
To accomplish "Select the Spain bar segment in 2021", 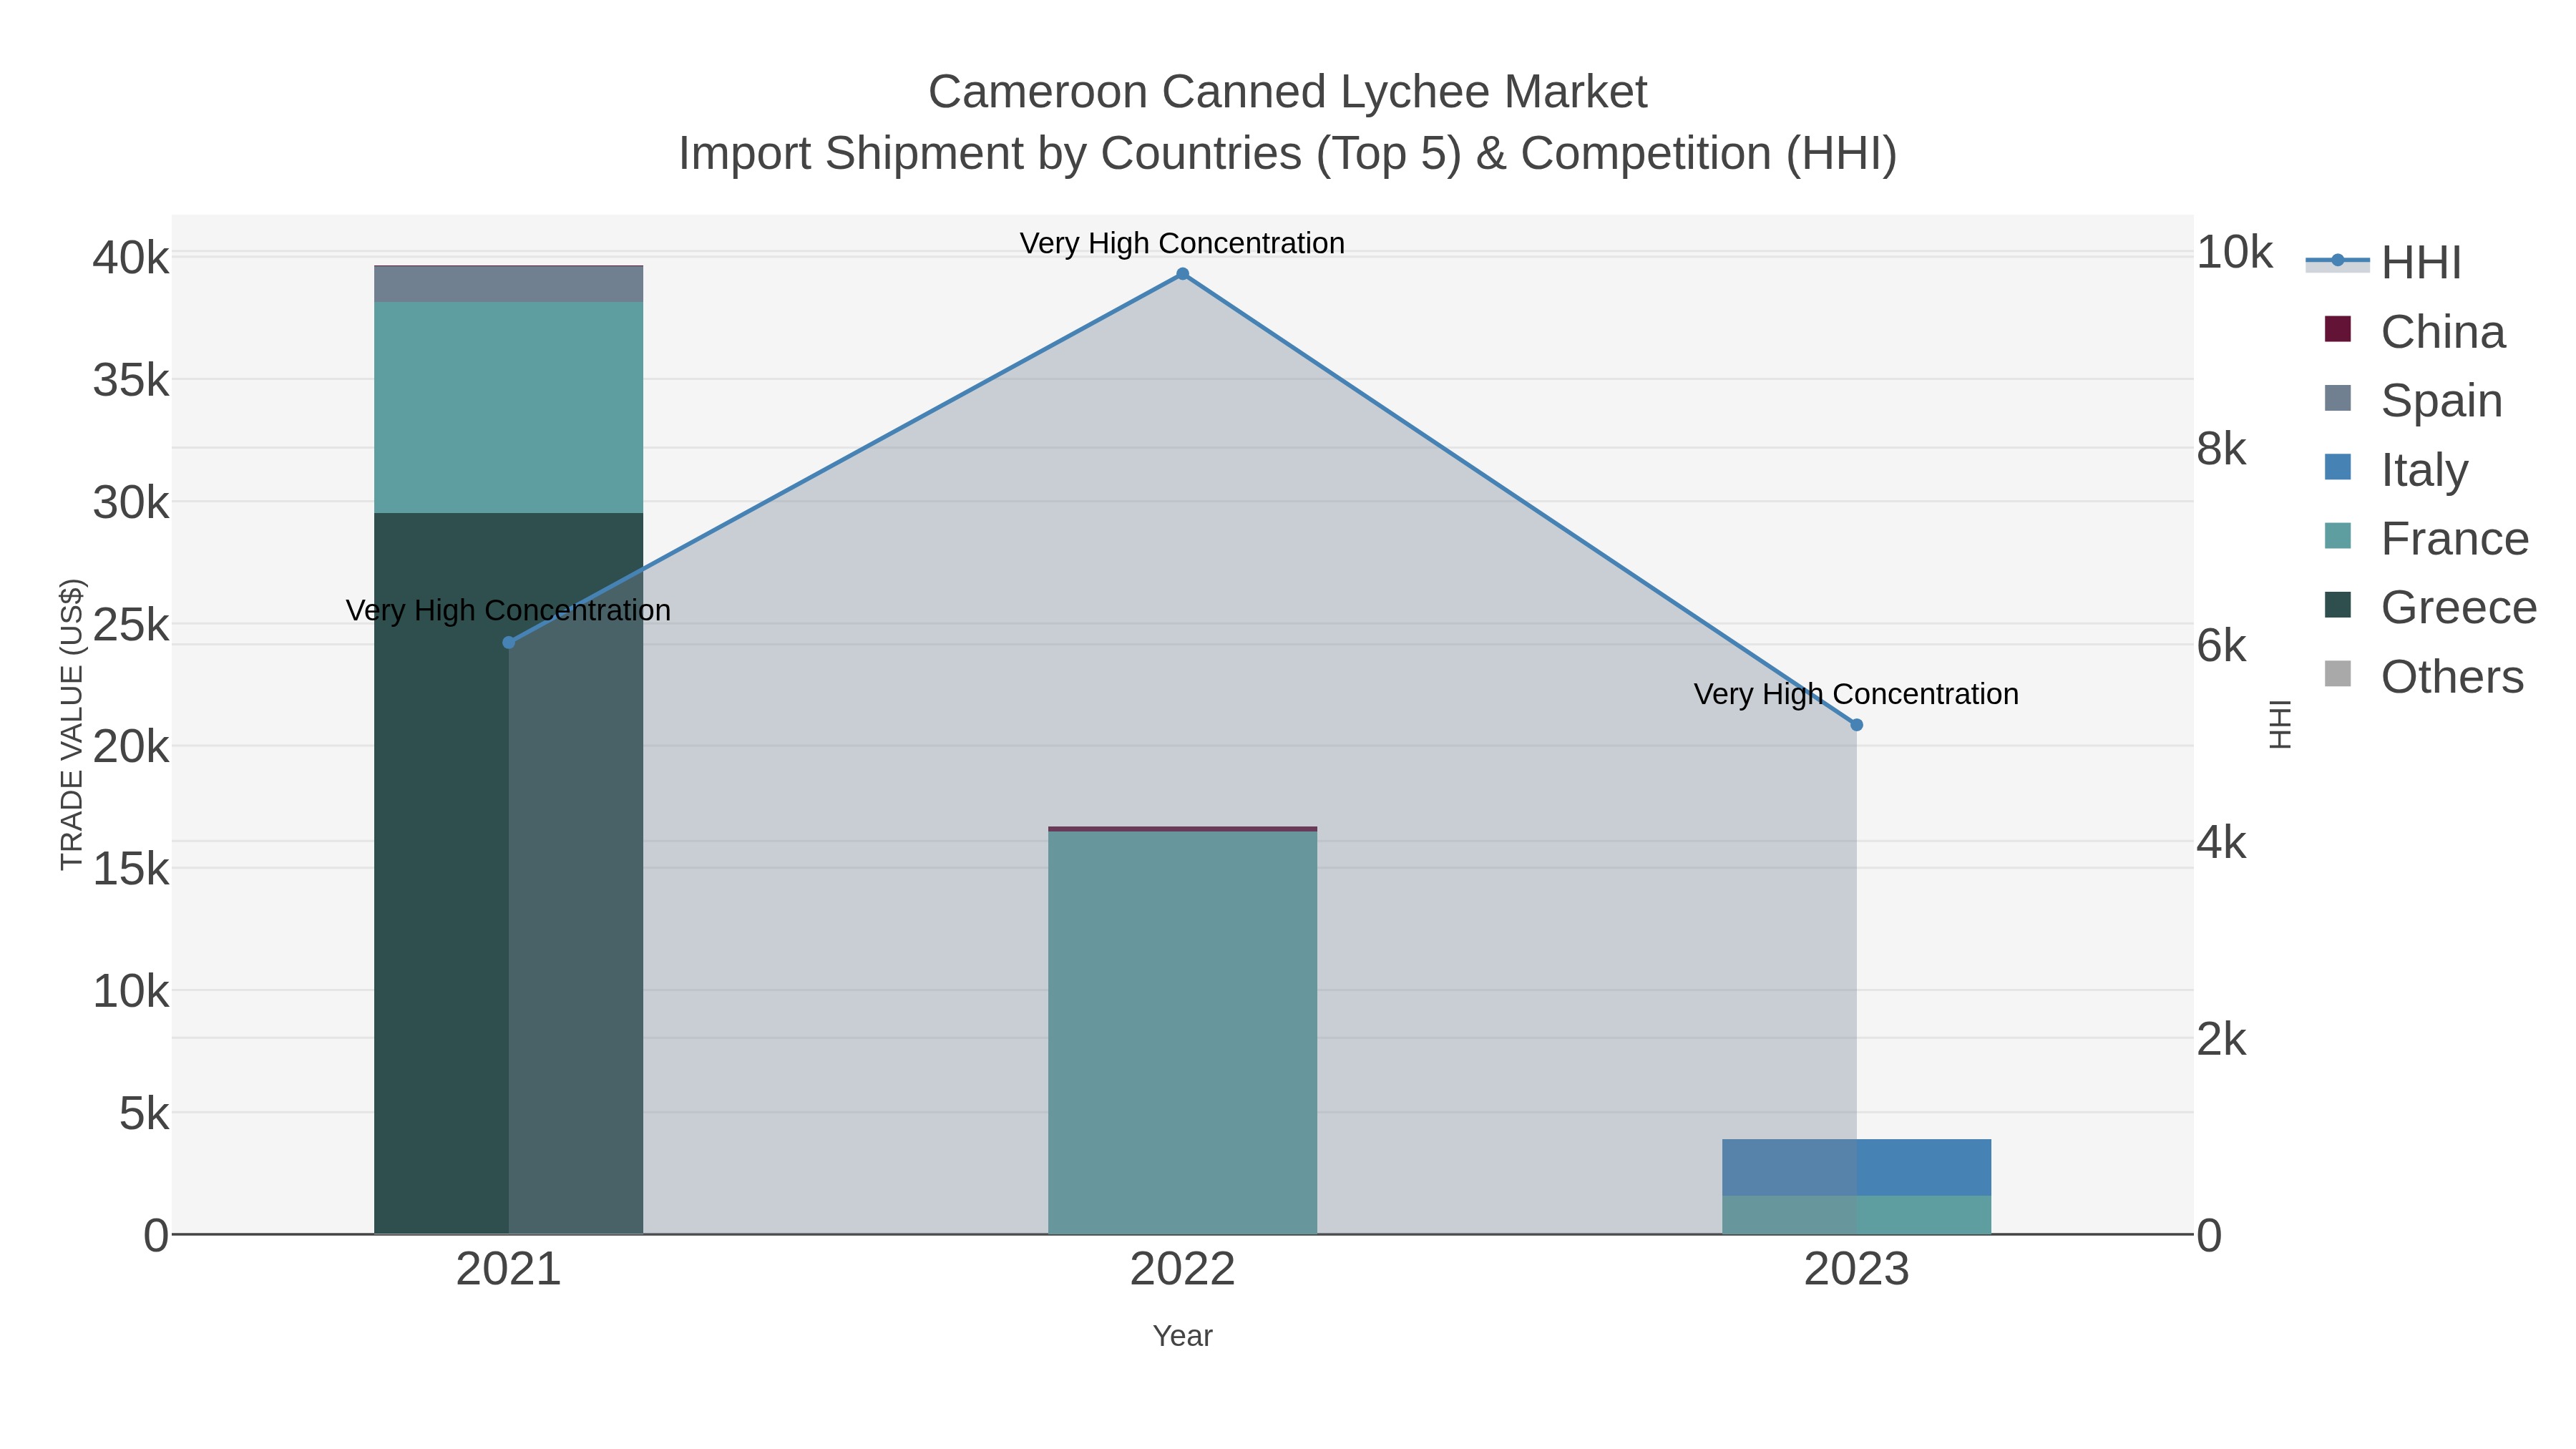I will [x=508, y=284].
